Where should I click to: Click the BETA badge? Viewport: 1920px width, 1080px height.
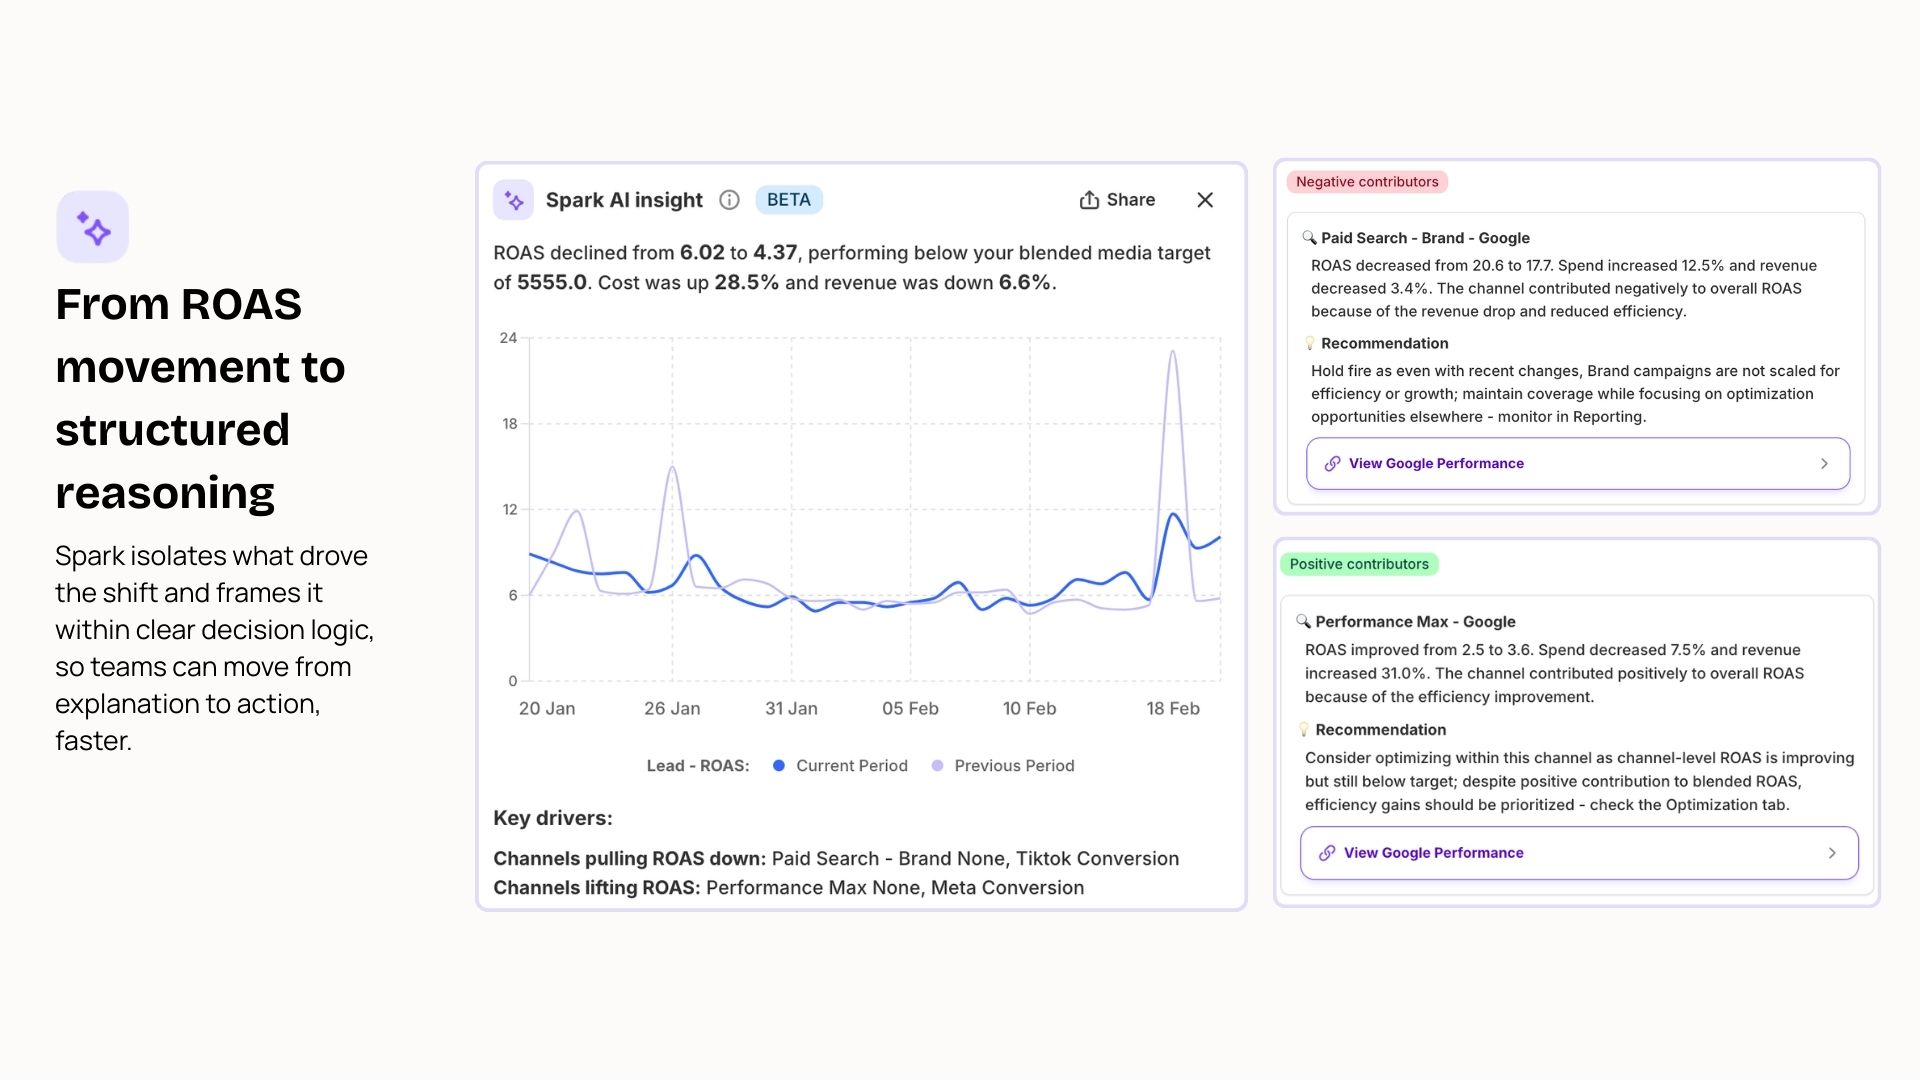coord(788,200)
